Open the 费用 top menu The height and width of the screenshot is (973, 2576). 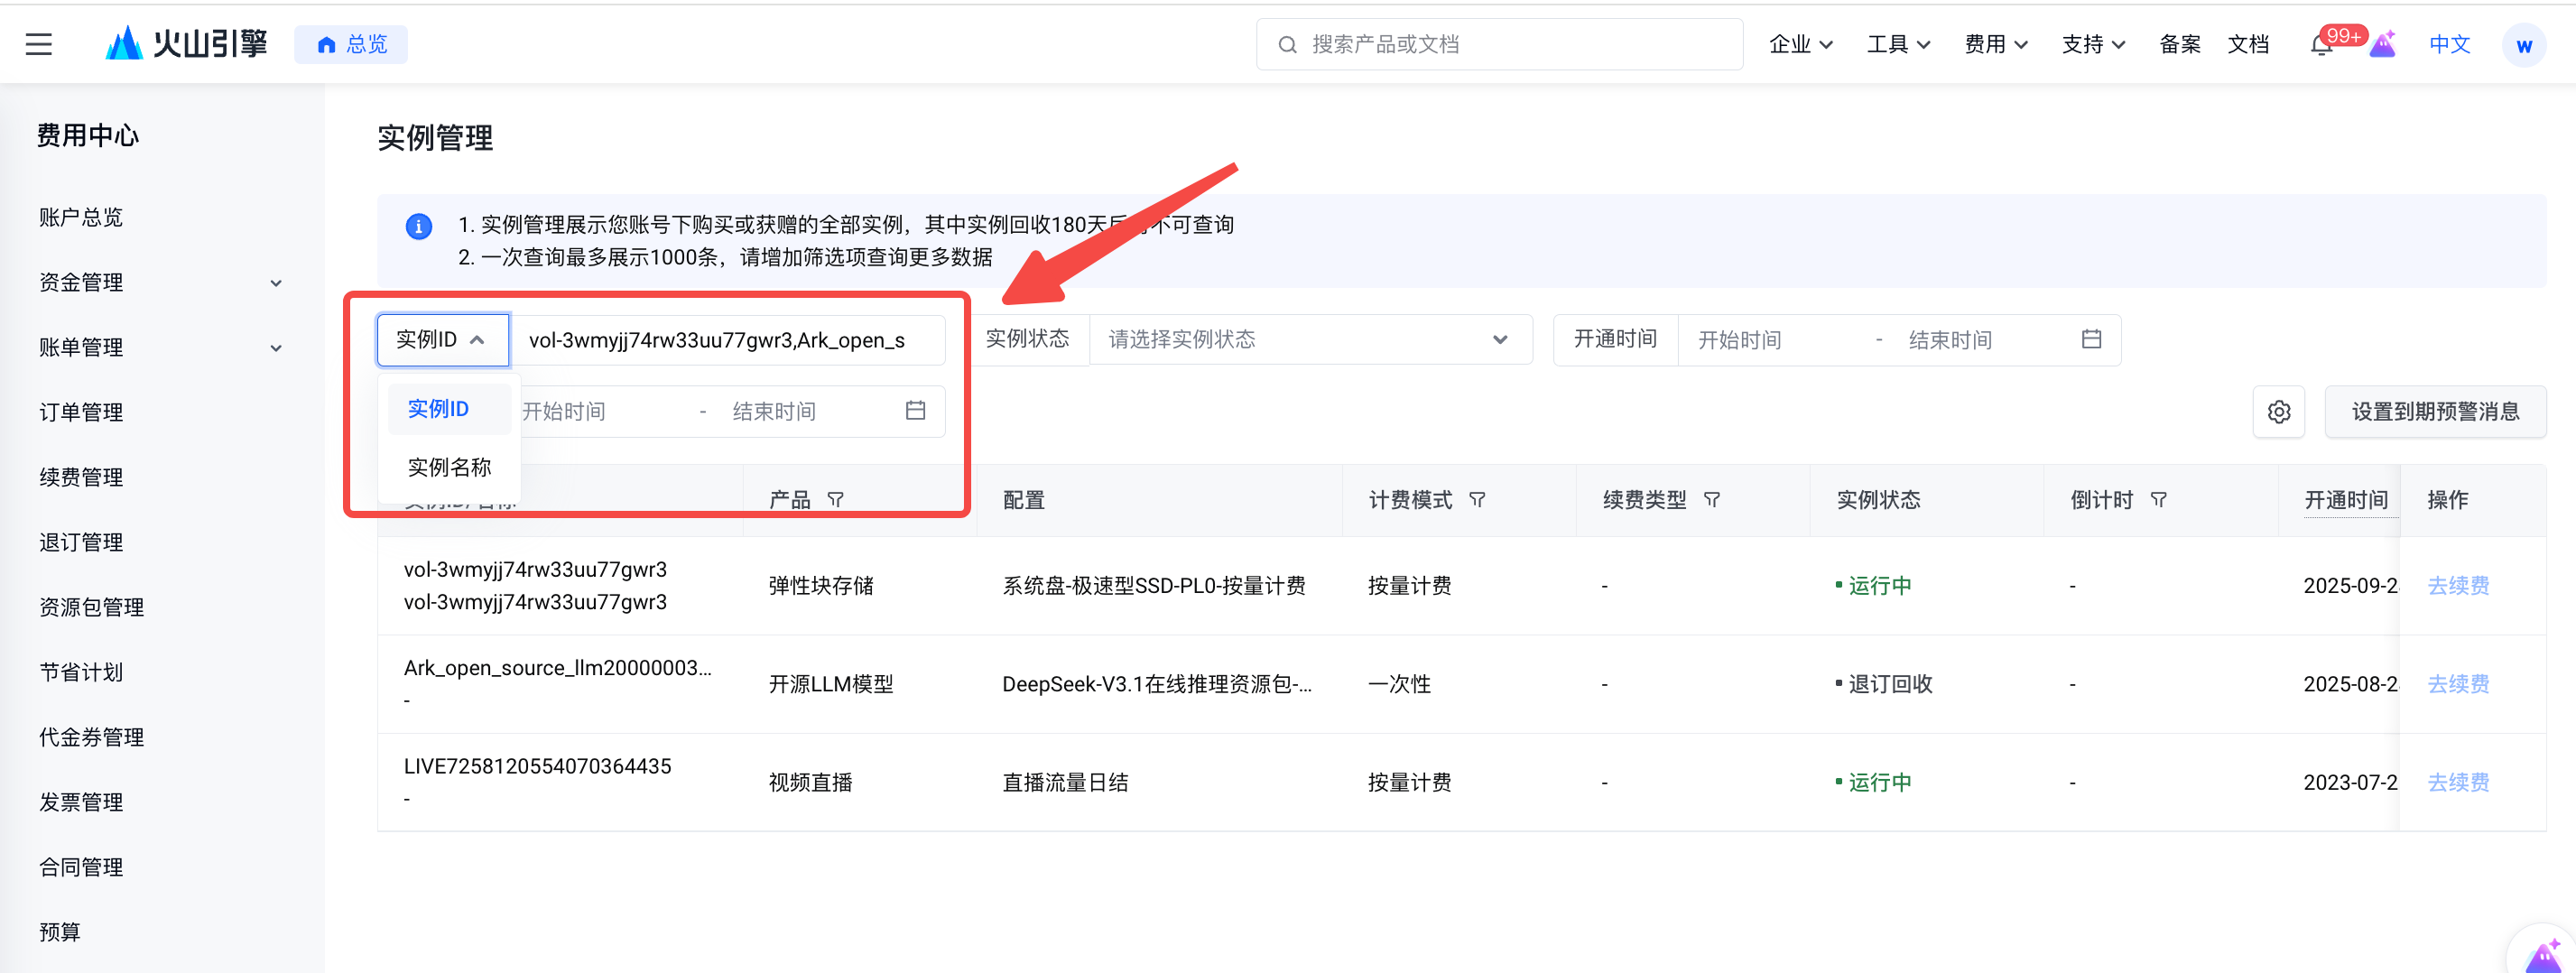(1995, 44)
